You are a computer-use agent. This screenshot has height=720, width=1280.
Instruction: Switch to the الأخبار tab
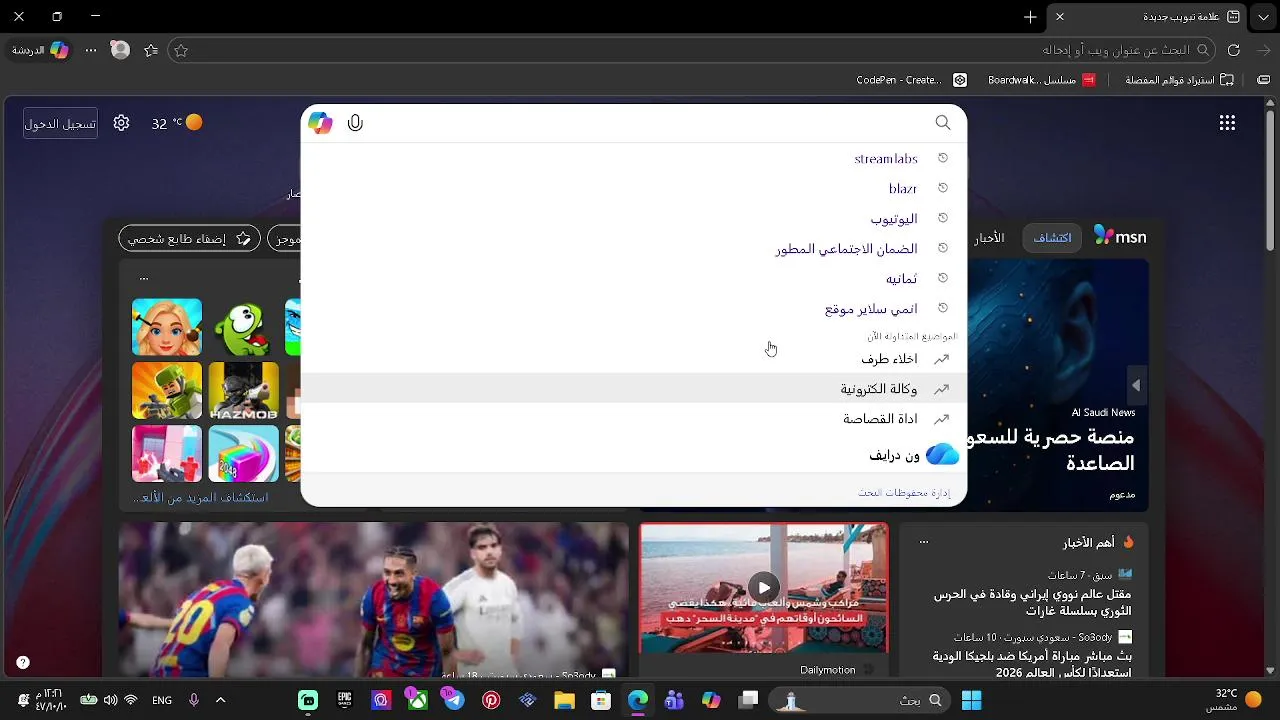pyautogui.click(x=988, y=238)
